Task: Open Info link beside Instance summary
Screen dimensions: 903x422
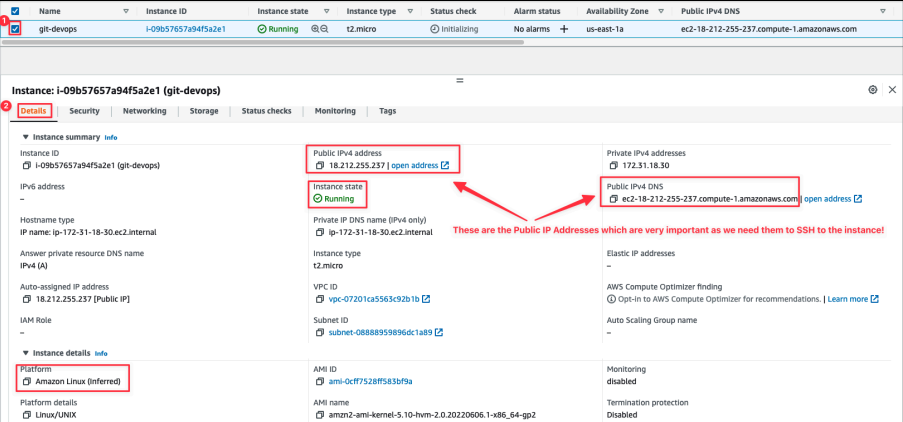Action: pos(111,138)
